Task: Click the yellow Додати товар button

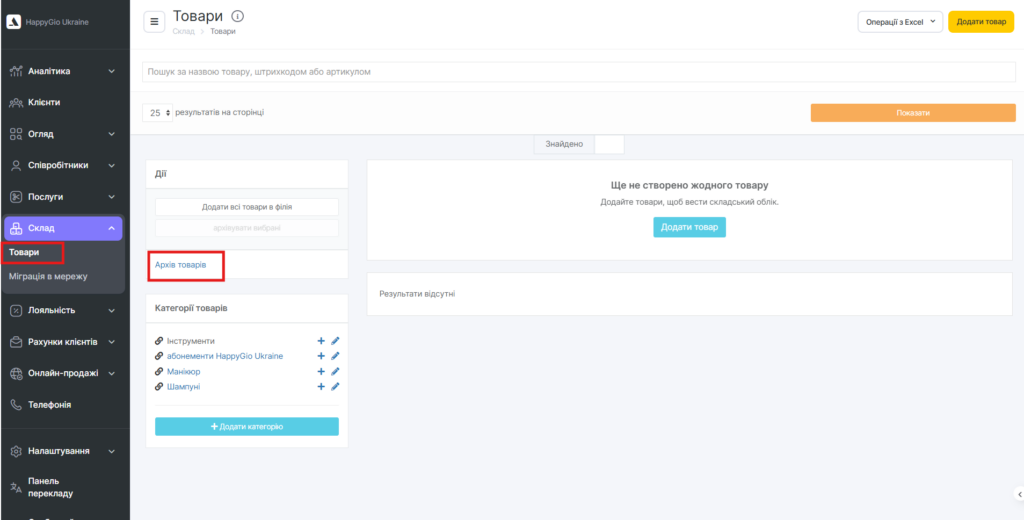Action: (980, 22)
